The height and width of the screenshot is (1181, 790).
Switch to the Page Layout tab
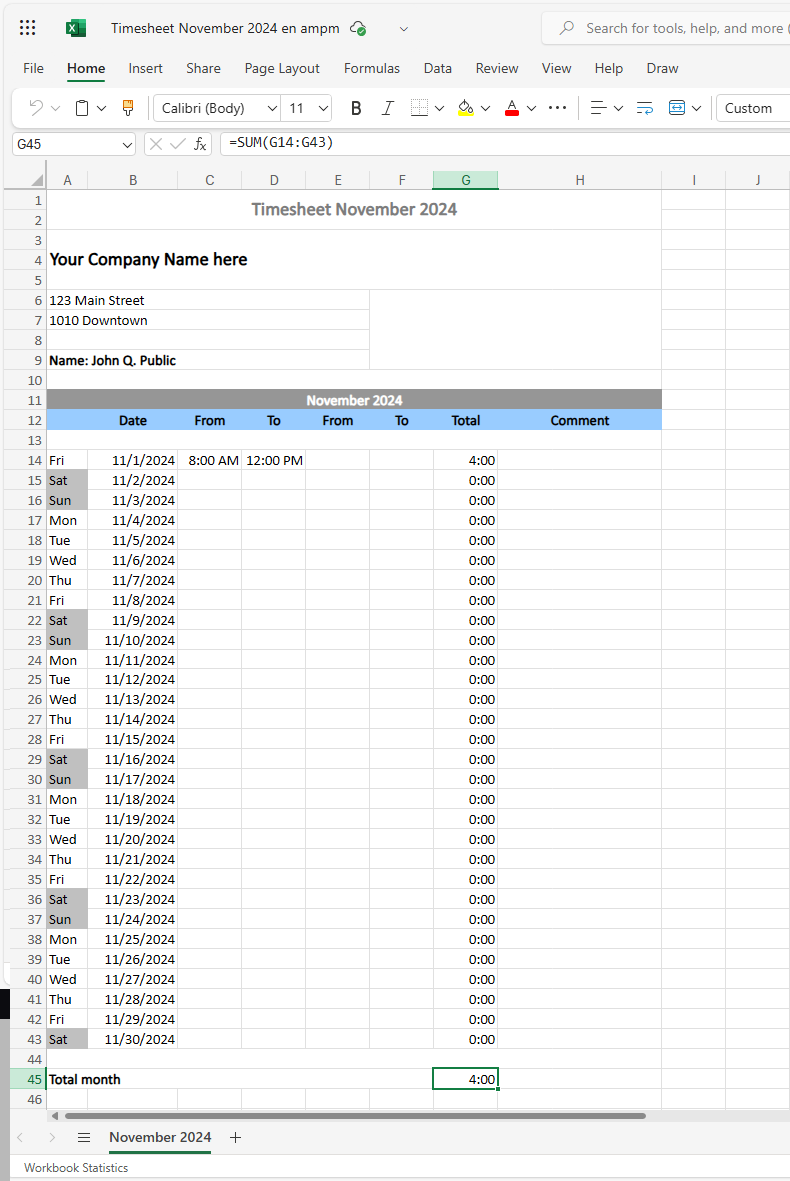coord(282,68)
